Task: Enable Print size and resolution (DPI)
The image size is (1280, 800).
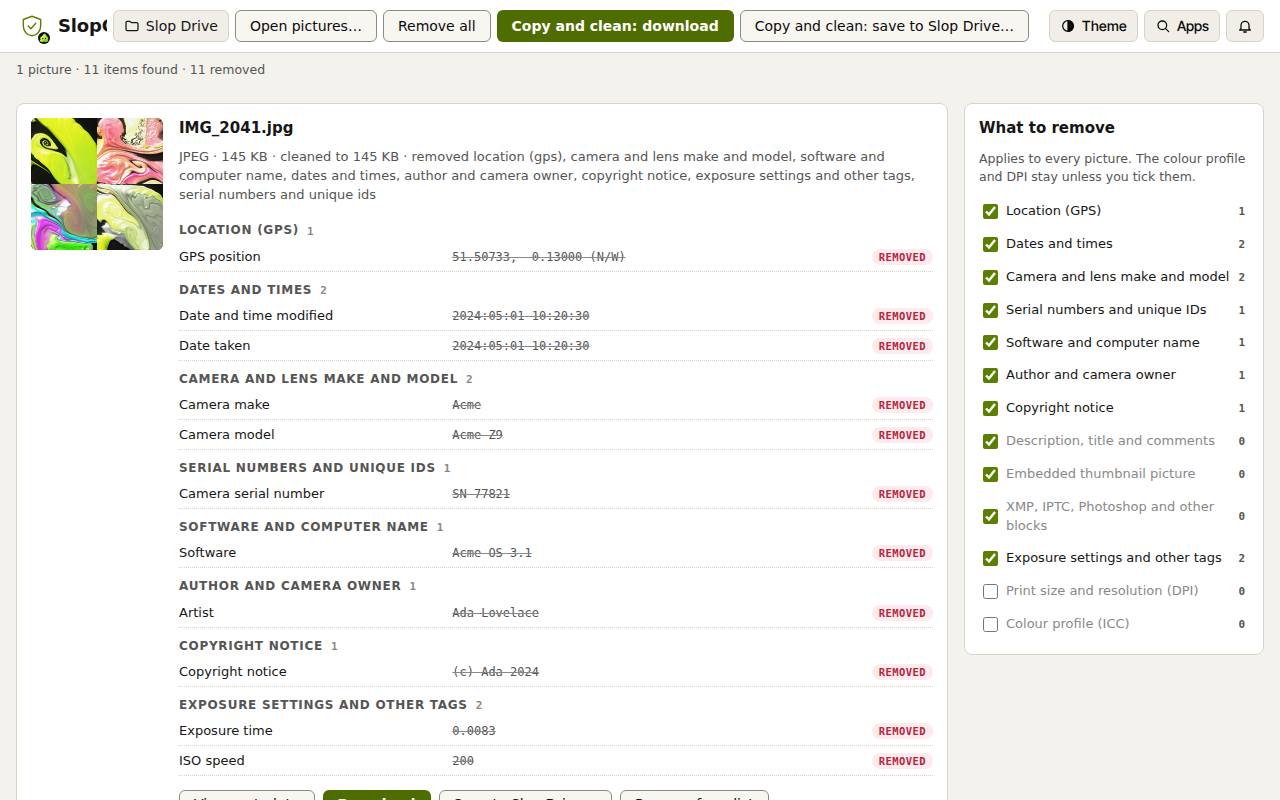Action: [990, 591]
